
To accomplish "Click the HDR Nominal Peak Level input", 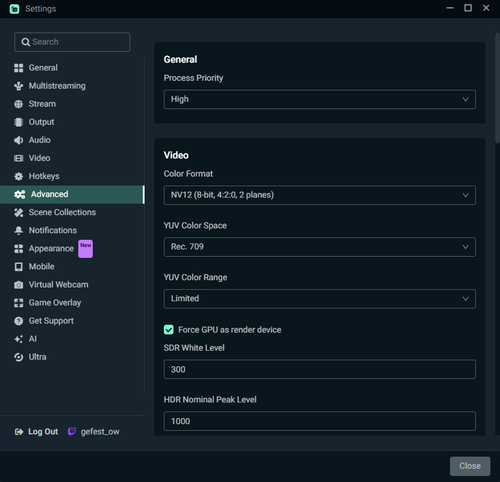I will click(x=320, y=421).
